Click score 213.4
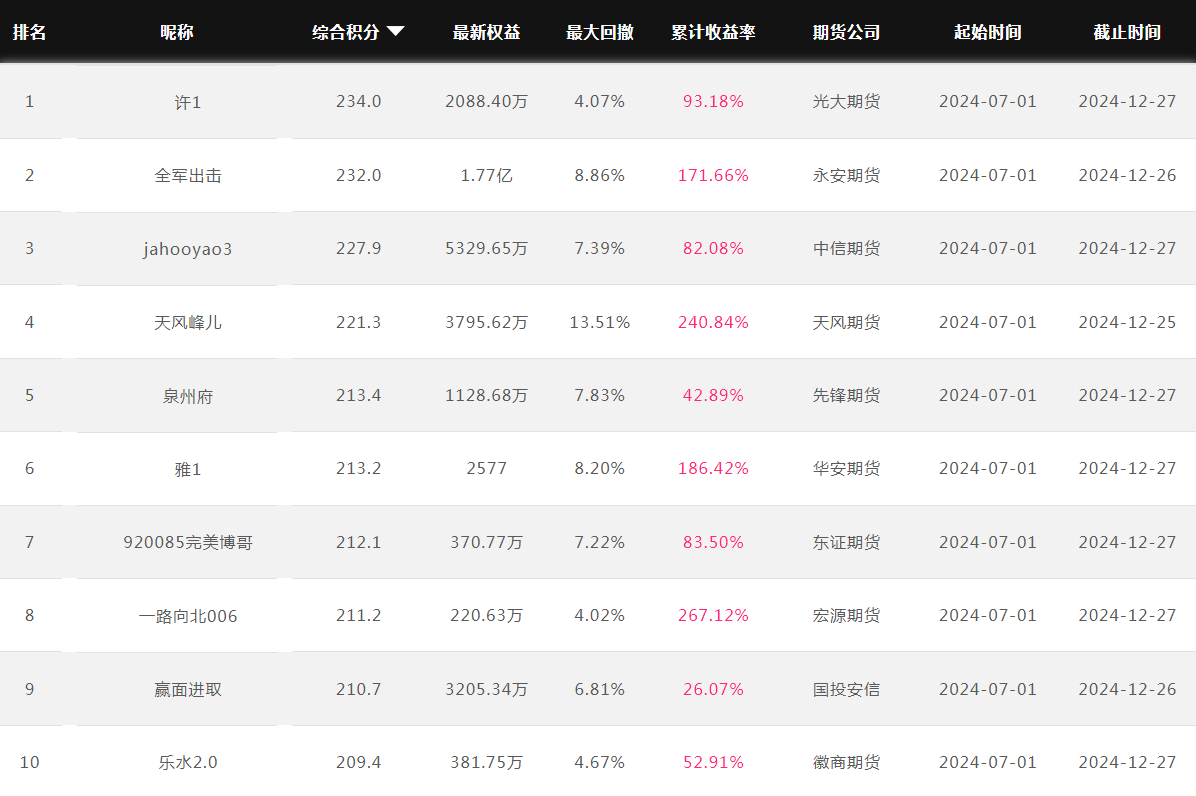The width and height of the screenshot is (1196, 796). pyautogui.click(x=358, y=395)
